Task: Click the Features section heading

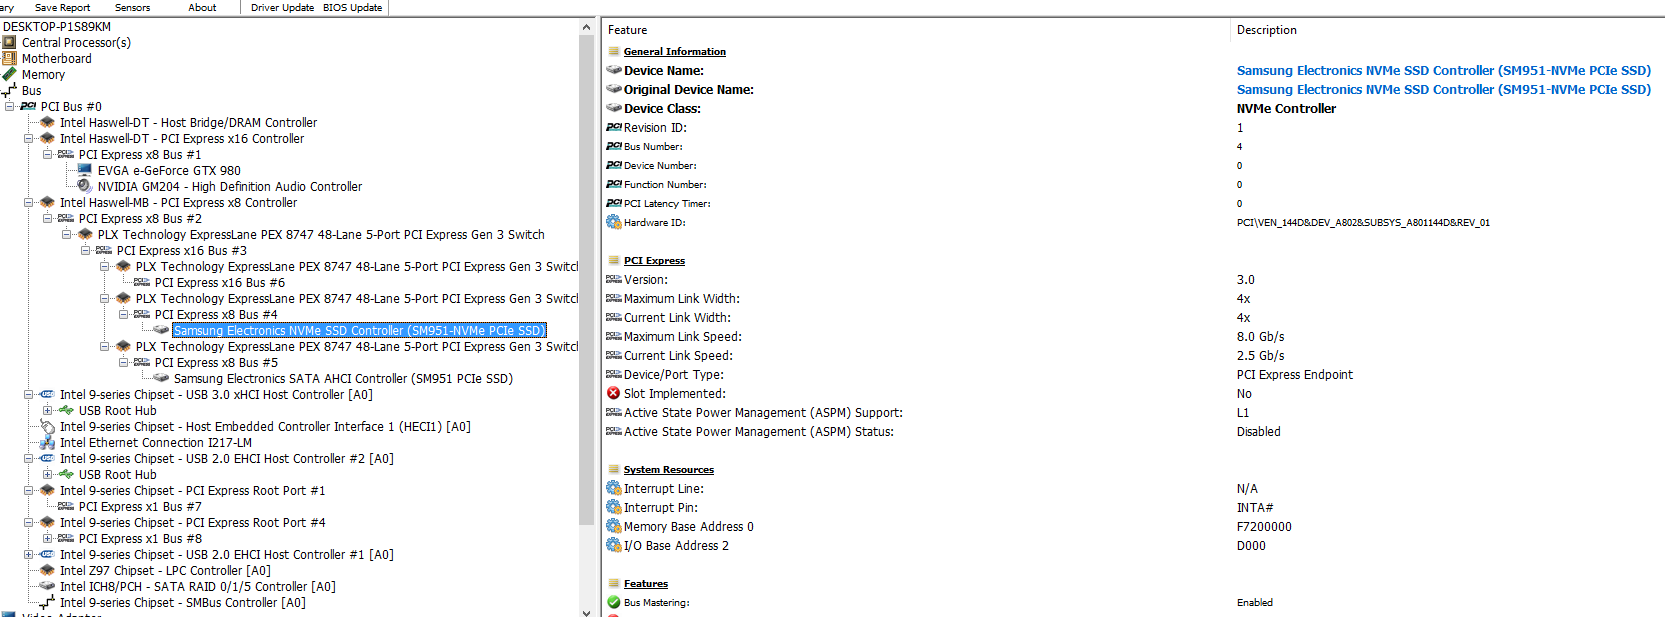Action: pos(646,584)
